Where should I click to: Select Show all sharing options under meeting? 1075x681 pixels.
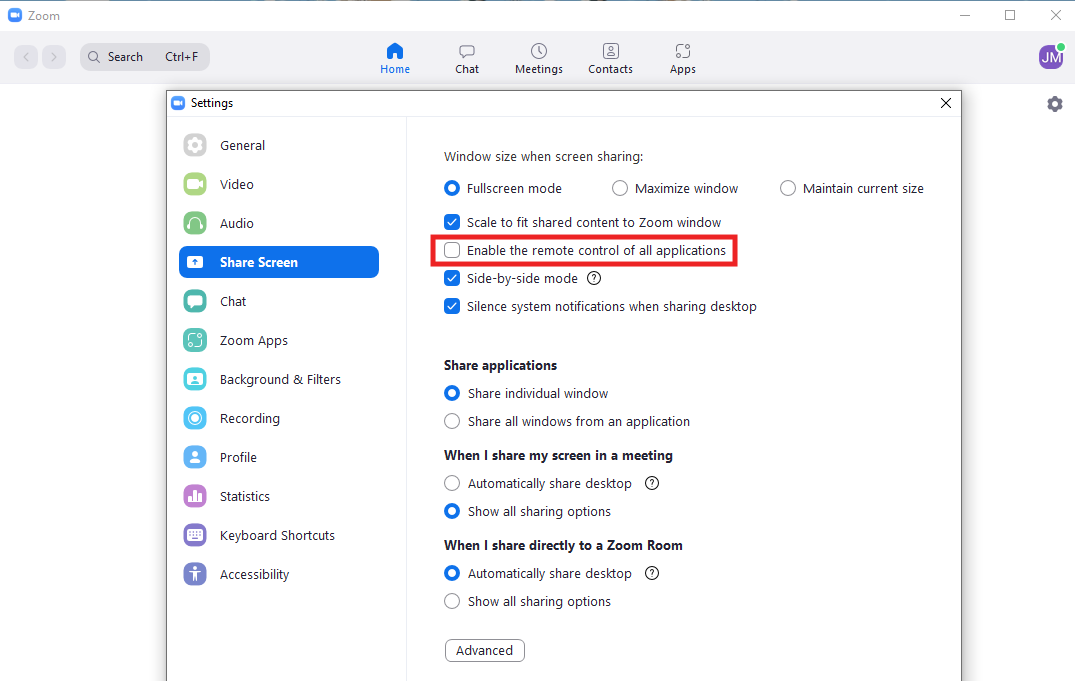(452, 512)
